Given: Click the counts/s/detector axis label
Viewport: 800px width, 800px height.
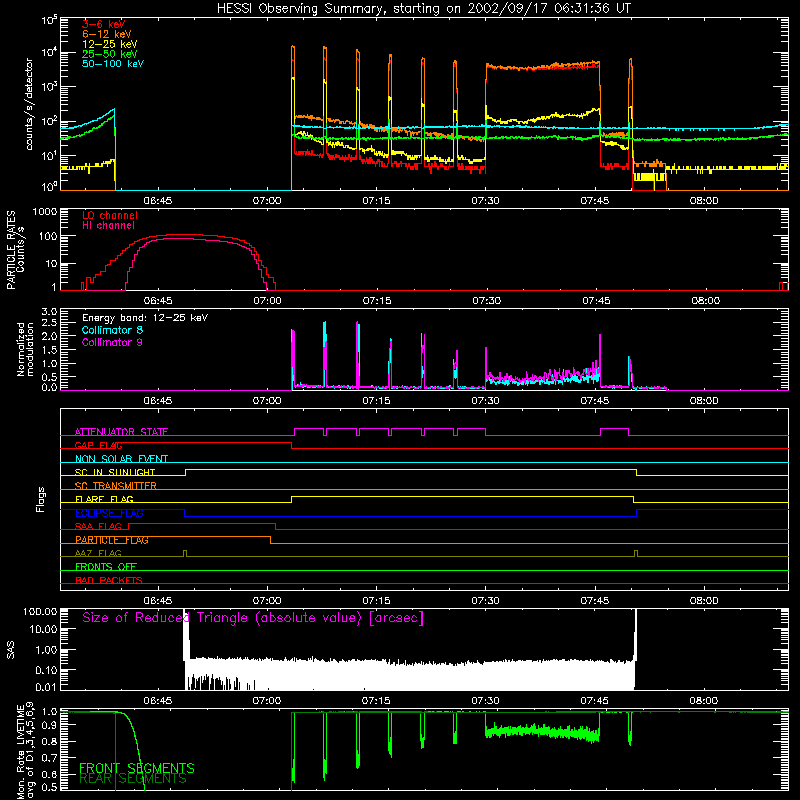Looking at the screenshot, I should 29,104.
